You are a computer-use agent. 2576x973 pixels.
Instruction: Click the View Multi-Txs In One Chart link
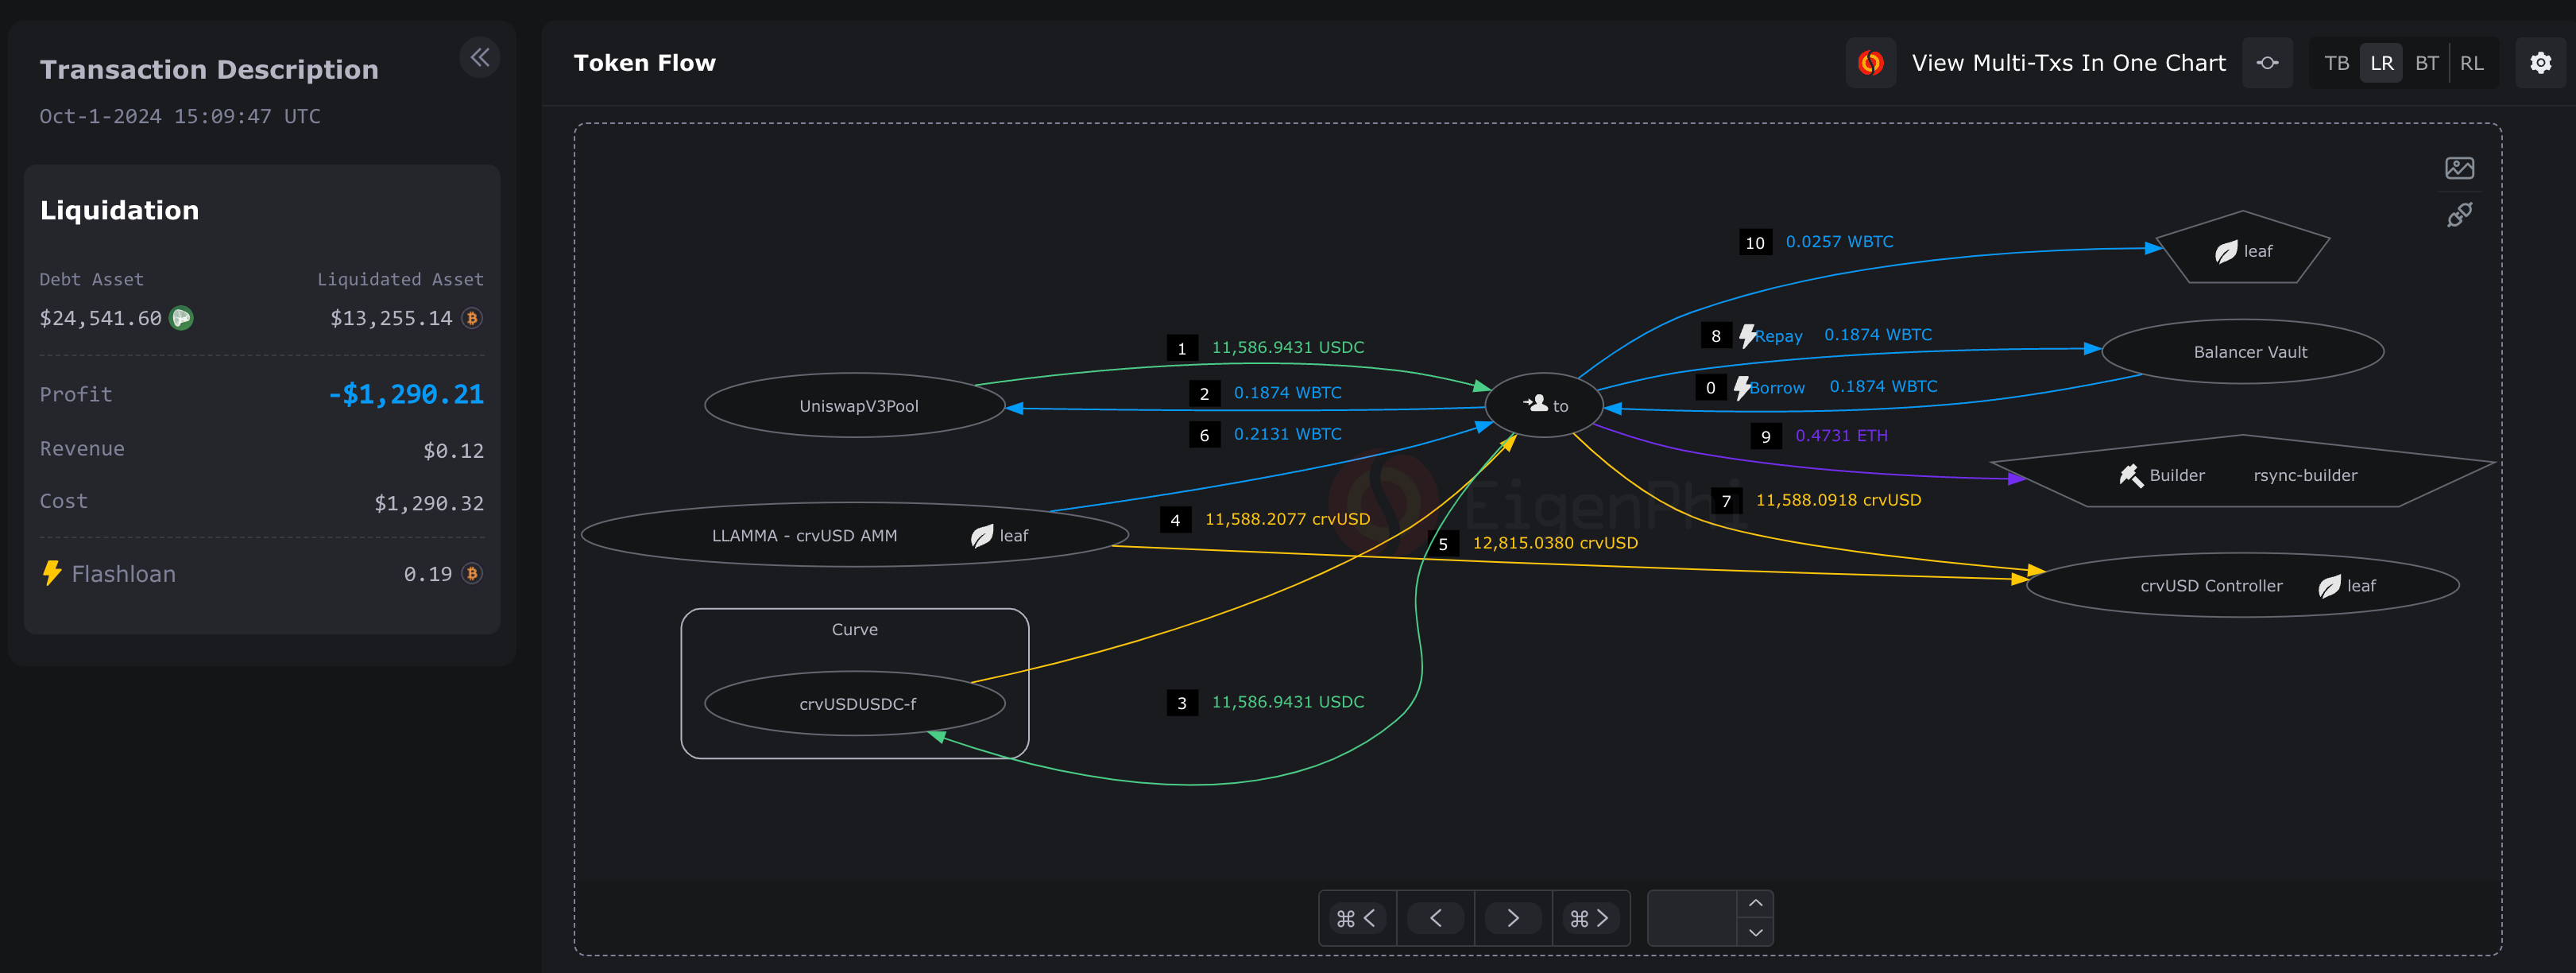click(2068, 63)
